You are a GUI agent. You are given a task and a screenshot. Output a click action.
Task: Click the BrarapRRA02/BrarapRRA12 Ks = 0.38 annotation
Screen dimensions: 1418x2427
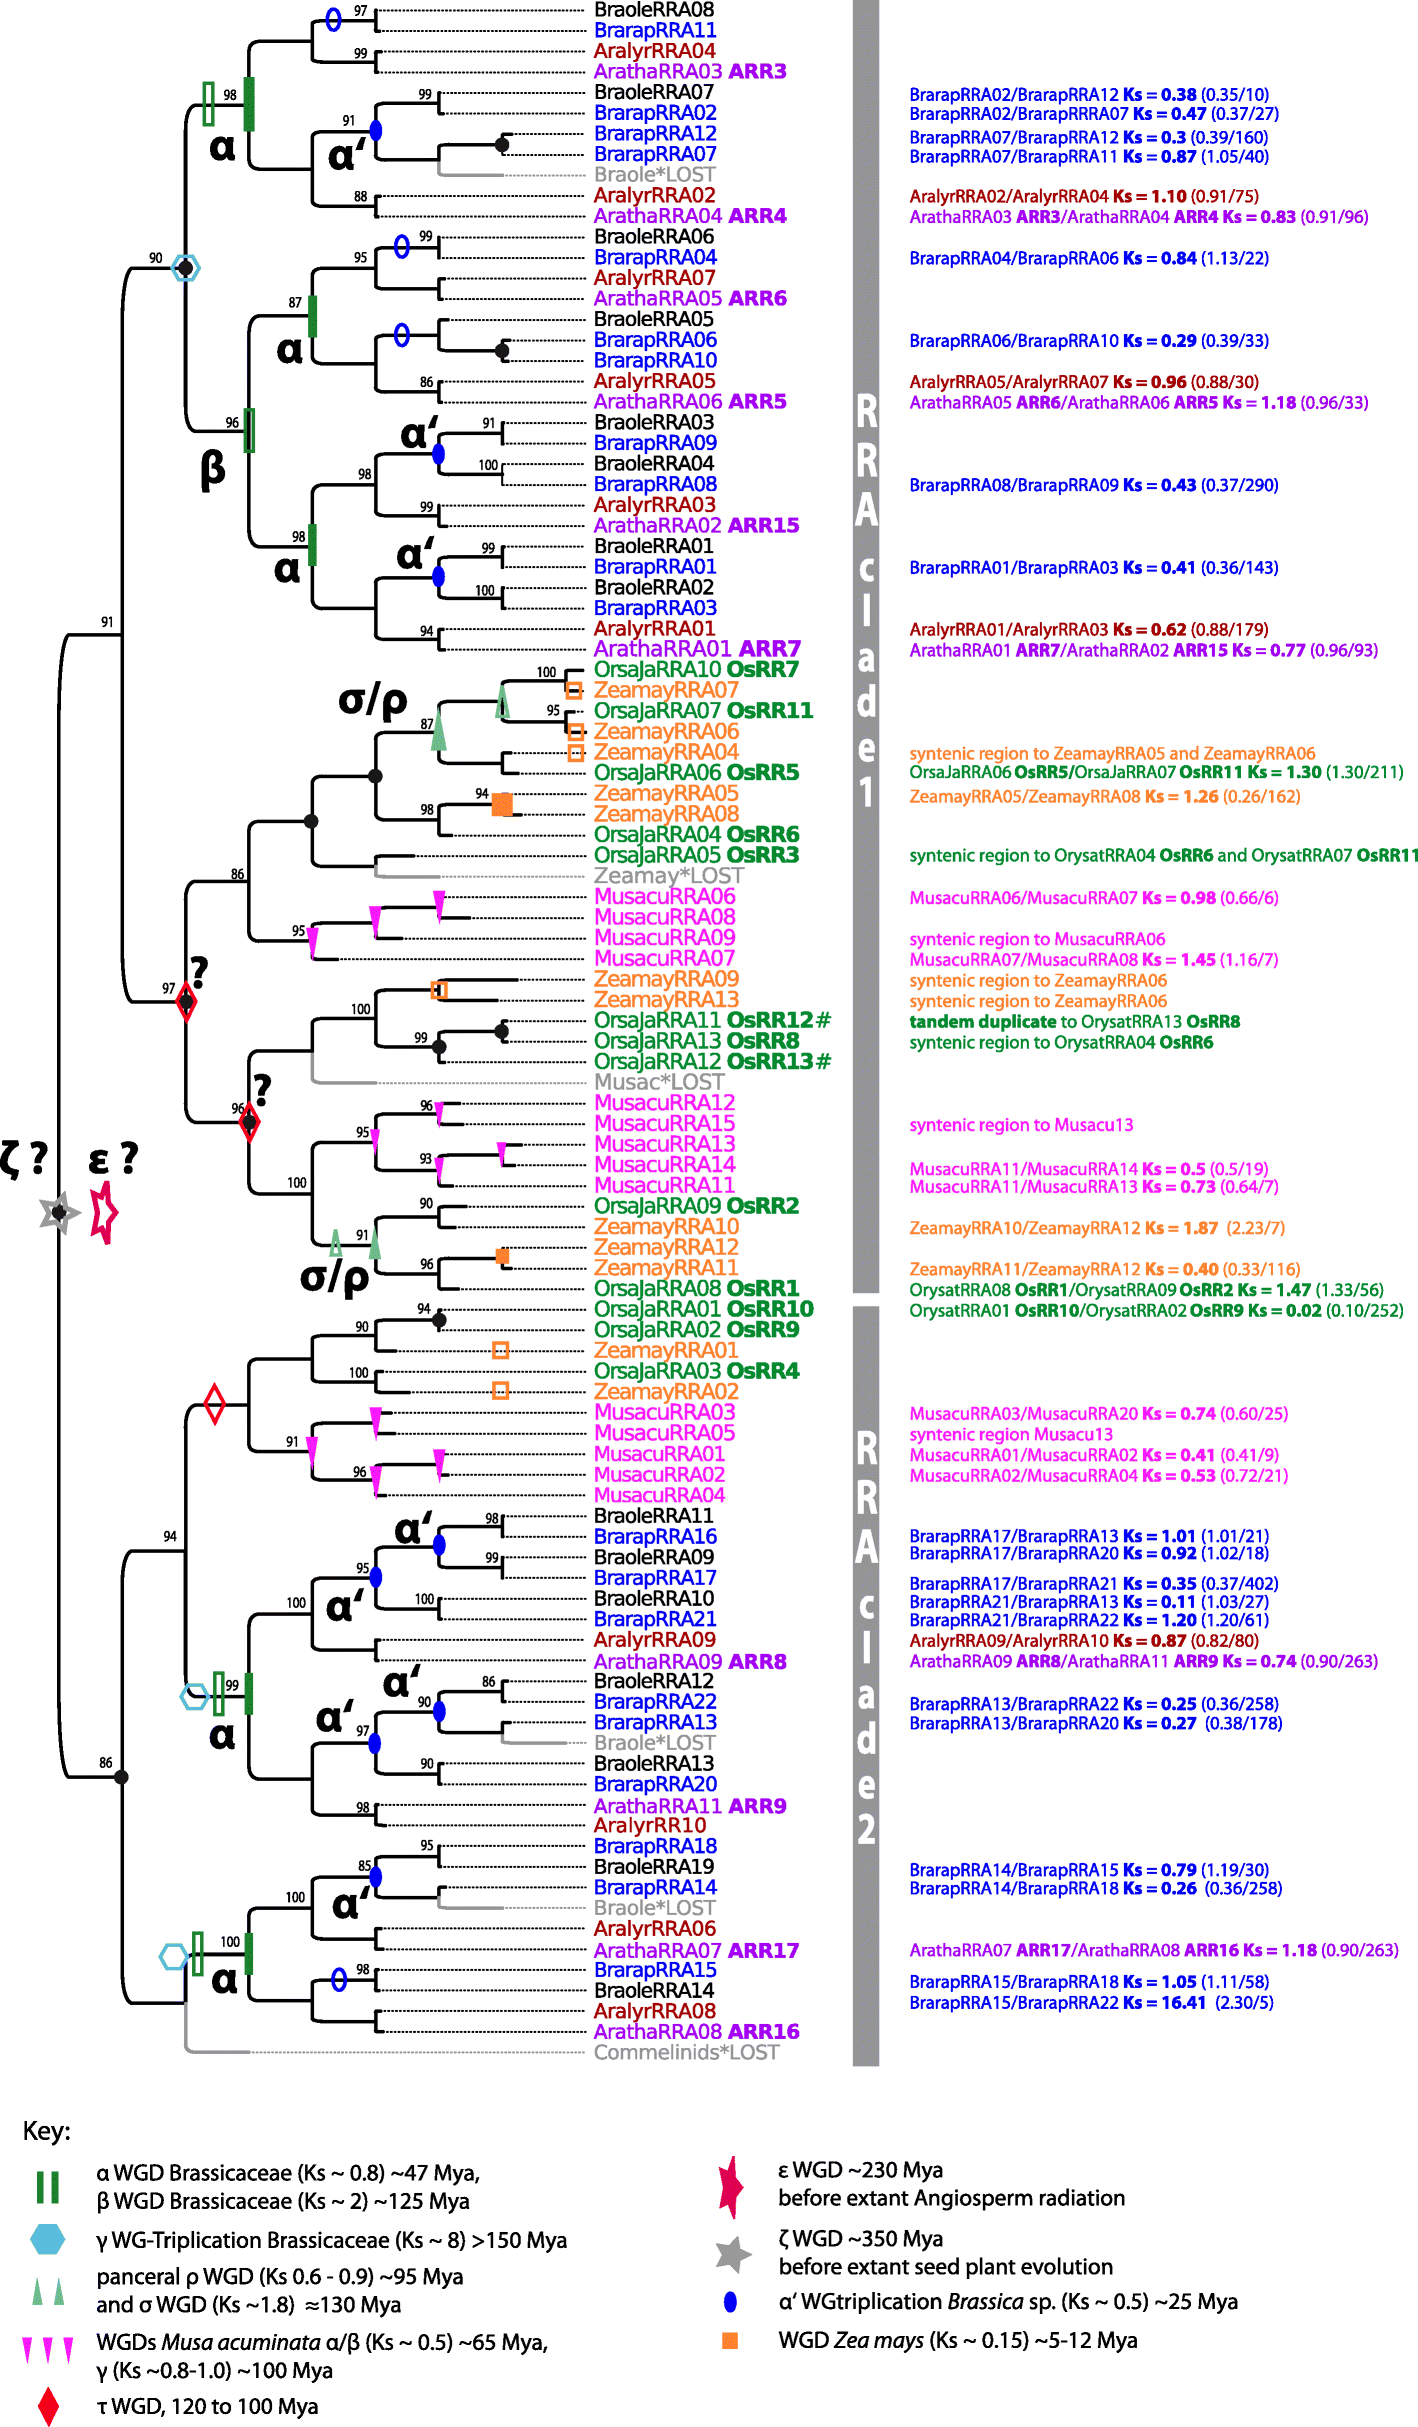pyautogui.click(x=1089, y=95)
